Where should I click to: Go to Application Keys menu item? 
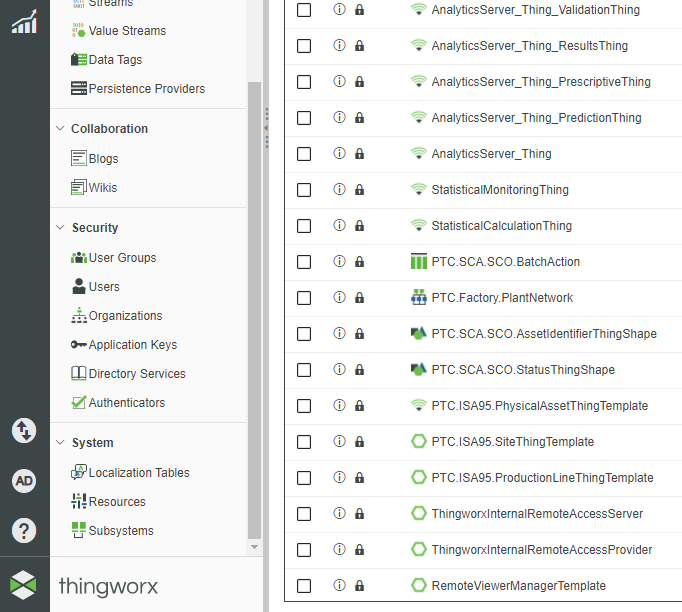[132, 345]
